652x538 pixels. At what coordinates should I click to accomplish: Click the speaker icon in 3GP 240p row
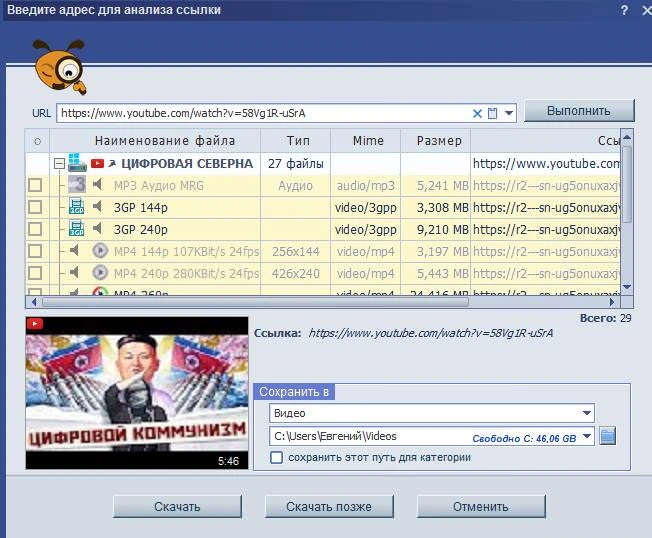(x=97, y=228)
